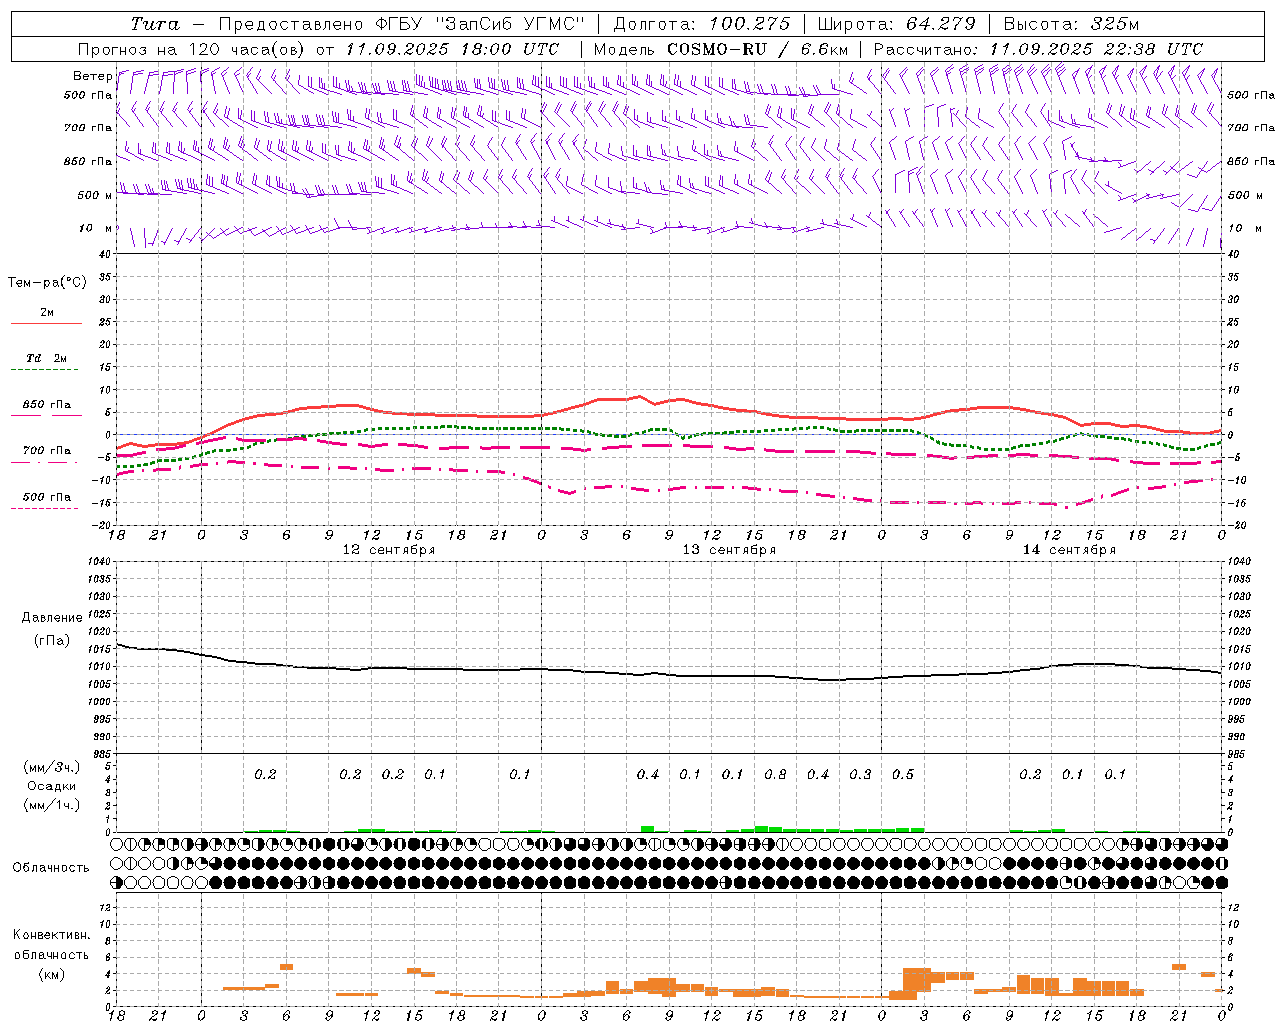Screen dimensions: 1280x1024
Task: Click the Модель COSMO-RU / 6.6км text
Action: (x=721, y=49)
